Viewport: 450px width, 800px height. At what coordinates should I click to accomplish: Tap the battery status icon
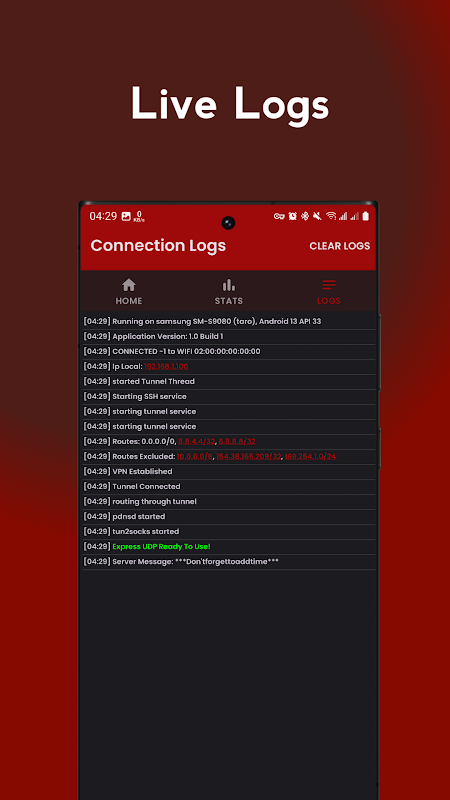click(365, 216)
